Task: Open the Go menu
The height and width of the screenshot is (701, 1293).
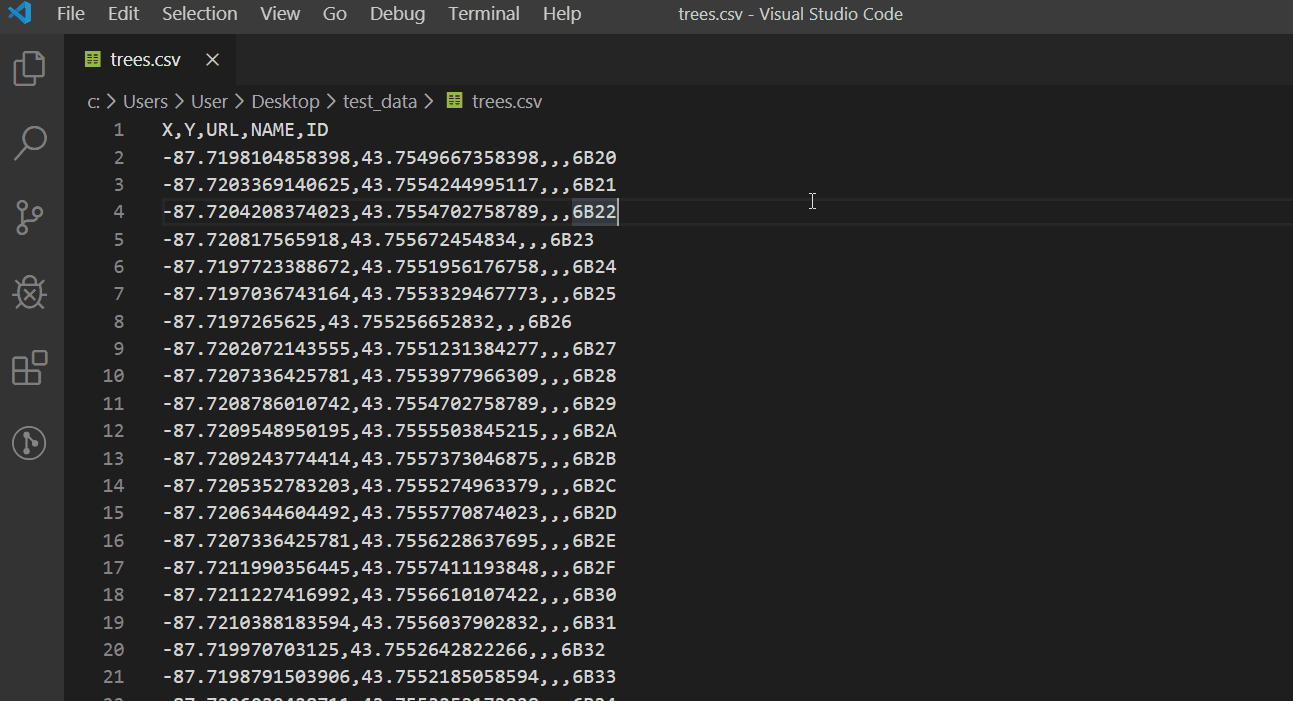Action: 335,14
